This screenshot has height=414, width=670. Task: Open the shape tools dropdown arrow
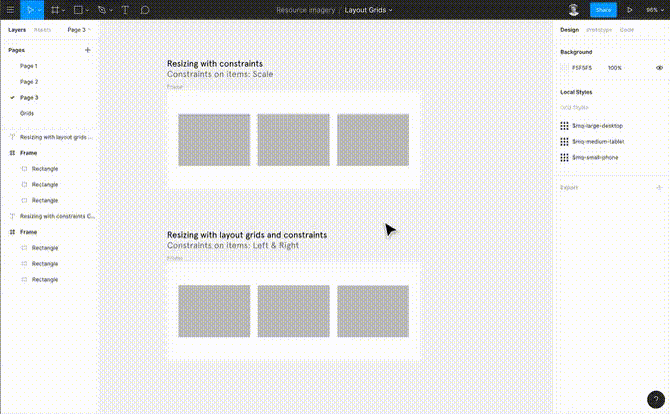point(87,10)
